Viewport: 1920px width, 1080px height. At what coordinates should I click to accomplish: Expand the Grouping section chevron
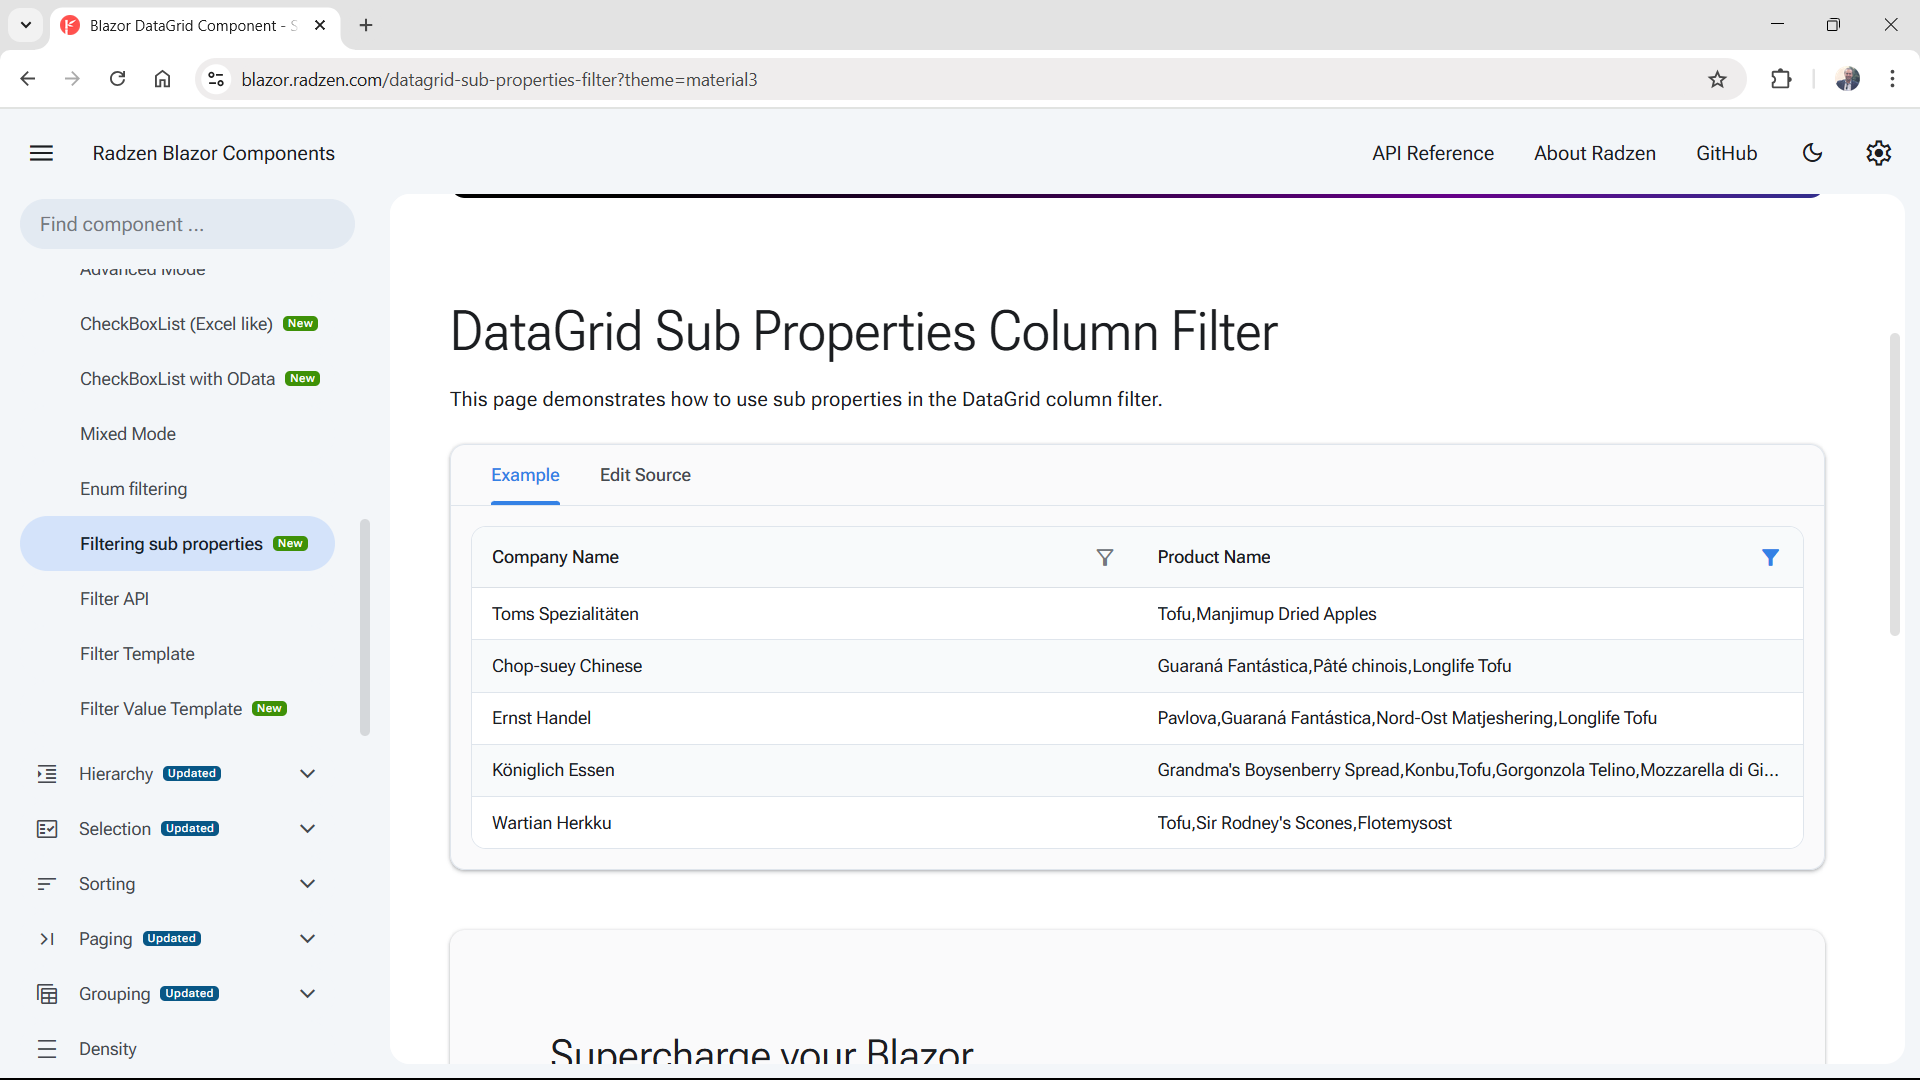coord(308,994)
